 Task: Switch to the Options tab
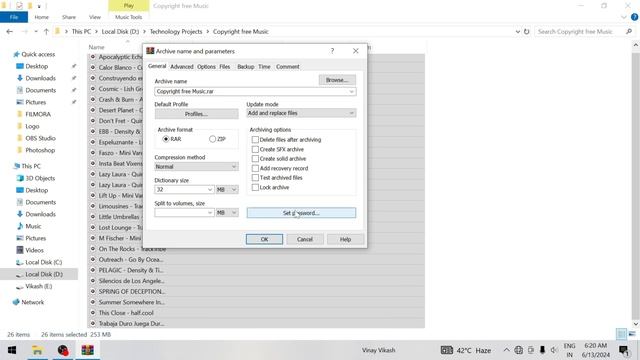point(206,67)
